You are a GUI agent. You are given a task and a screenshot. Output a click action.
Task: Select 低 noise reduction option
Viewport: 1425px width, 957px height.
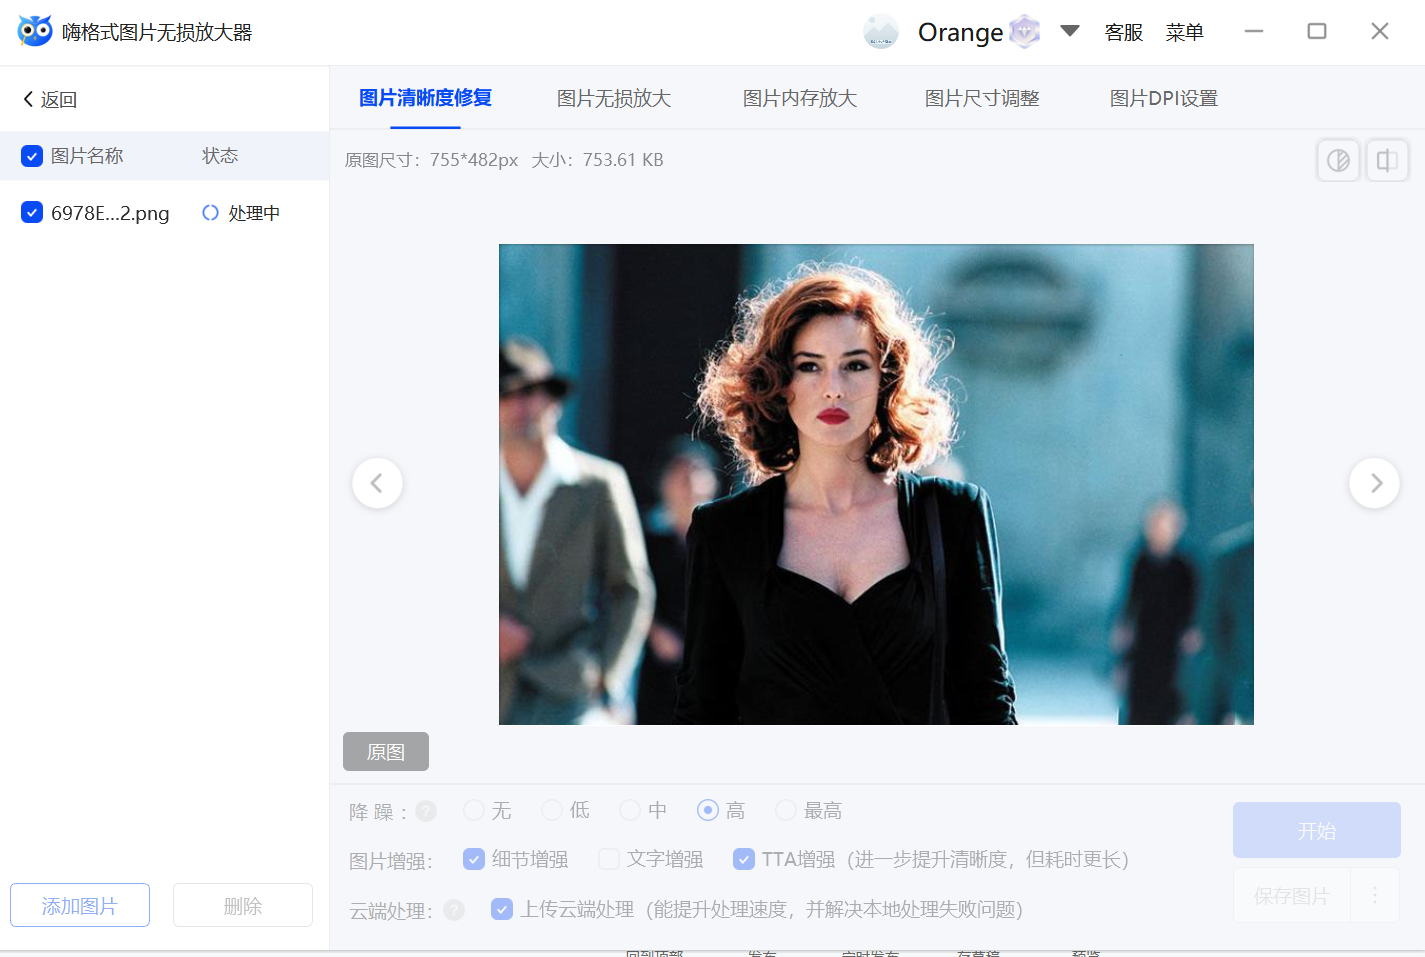pyautogui.click(x=552, y=810)
